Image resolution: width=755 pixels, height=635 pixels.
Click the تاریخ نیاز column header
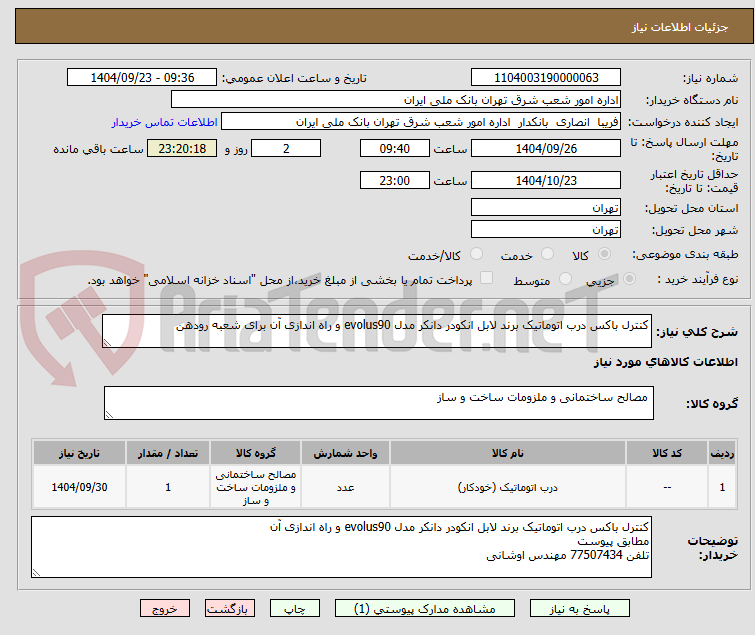[x=79, y=453]
